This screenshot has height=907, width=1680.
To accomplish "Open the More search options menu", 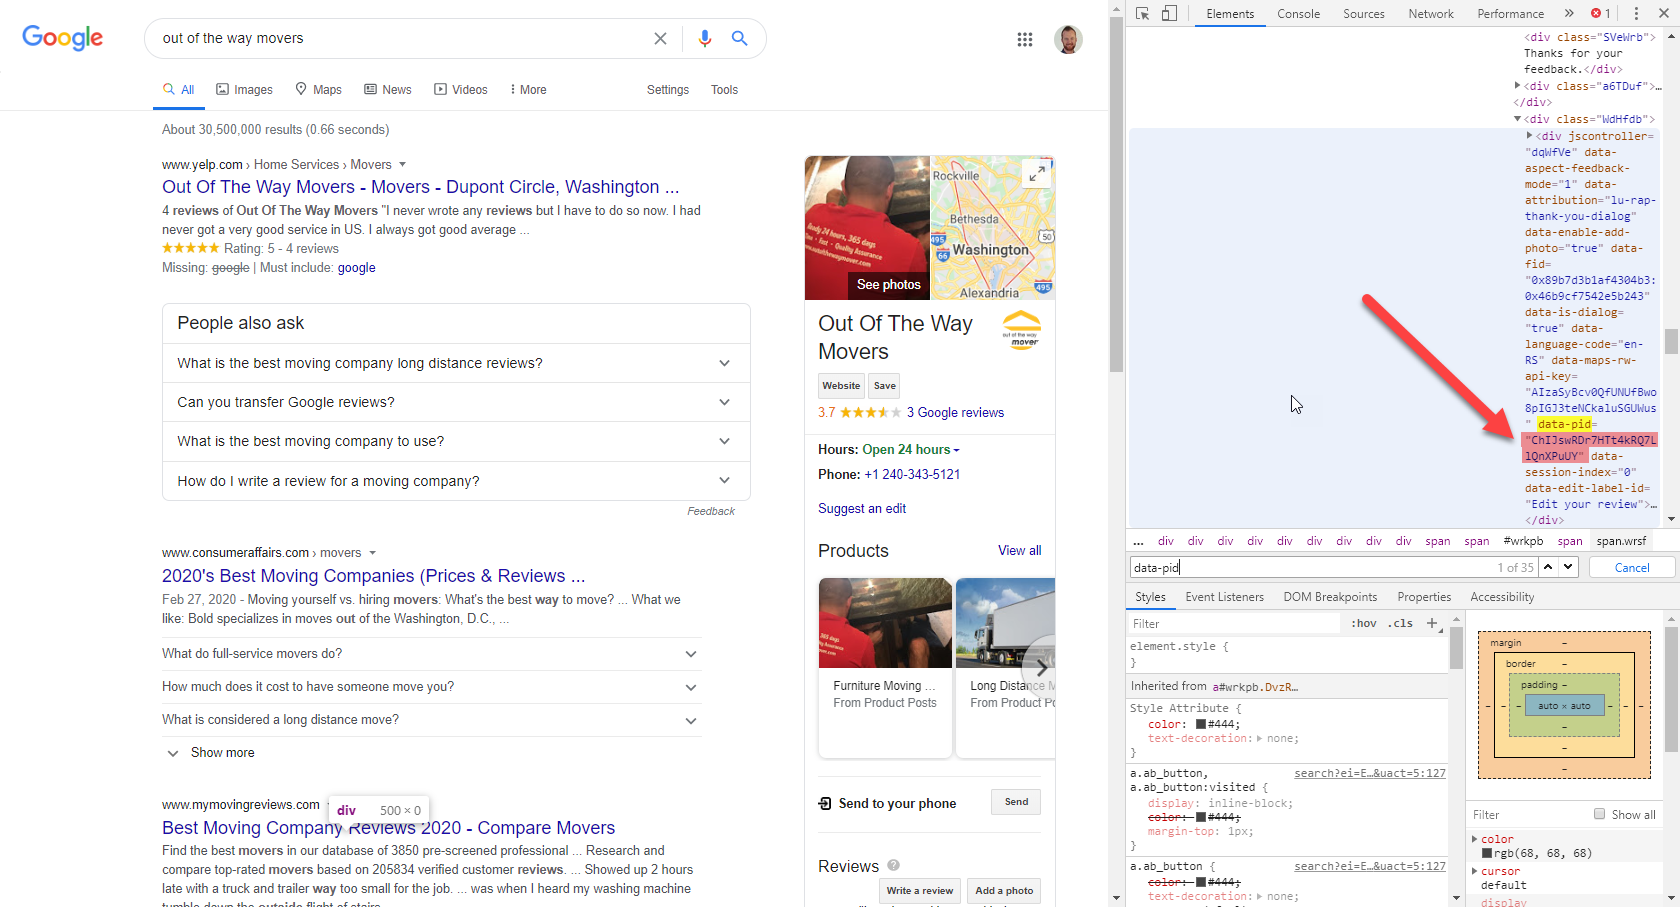I will (528, 89).
